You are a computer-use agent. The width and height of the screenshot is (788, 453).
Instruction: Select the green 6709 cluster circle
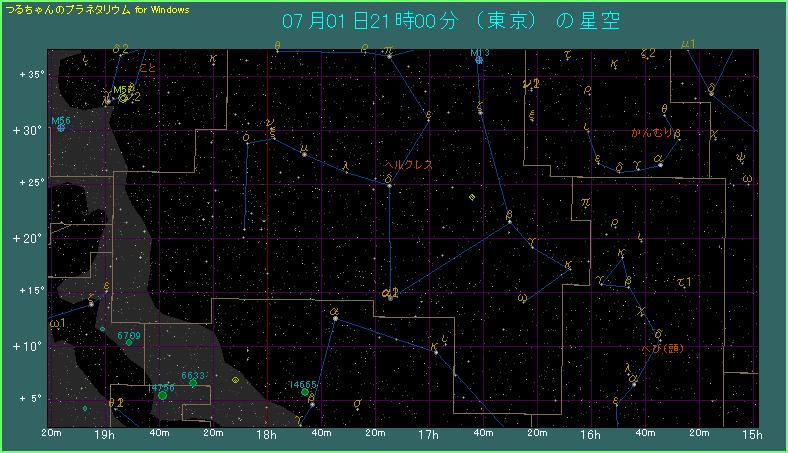point(129,342)
